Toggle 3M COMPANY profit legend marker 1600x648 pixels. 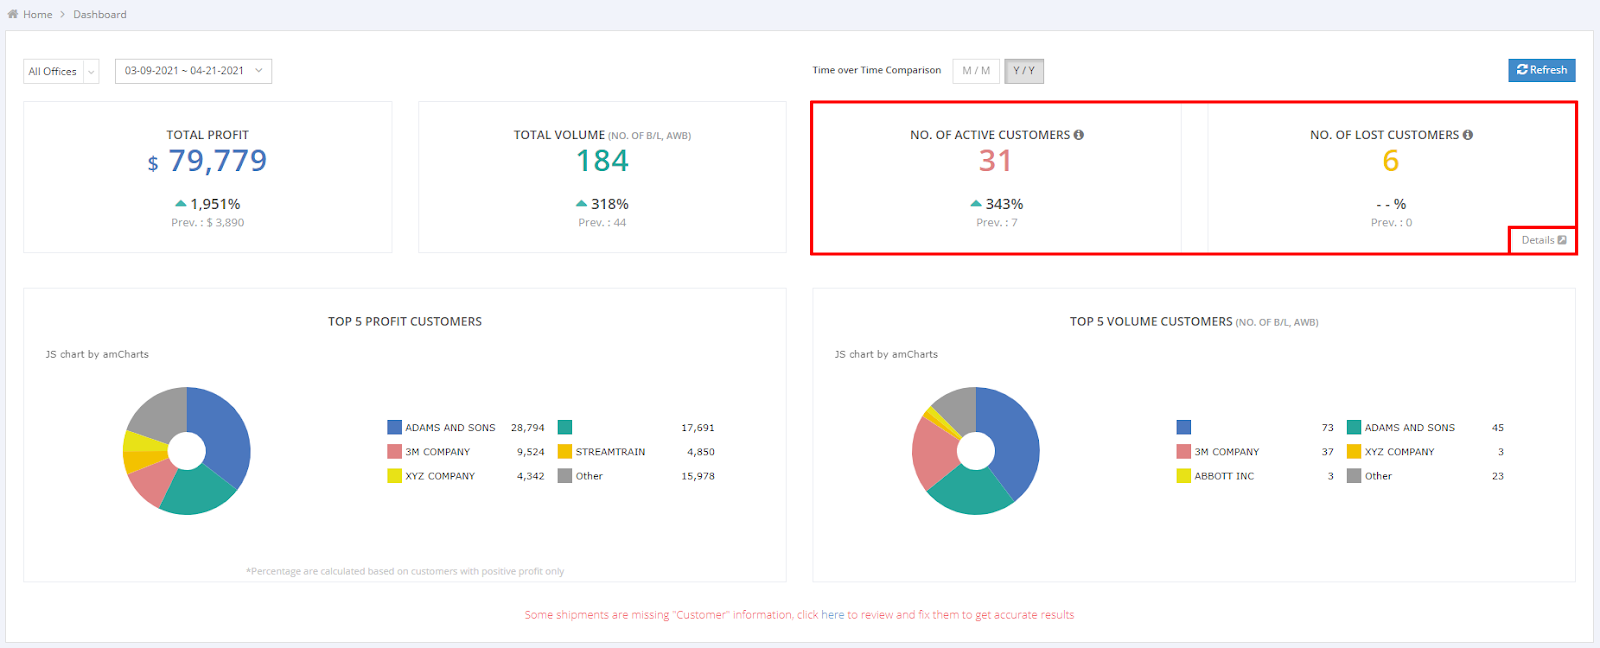click(394, 452)
